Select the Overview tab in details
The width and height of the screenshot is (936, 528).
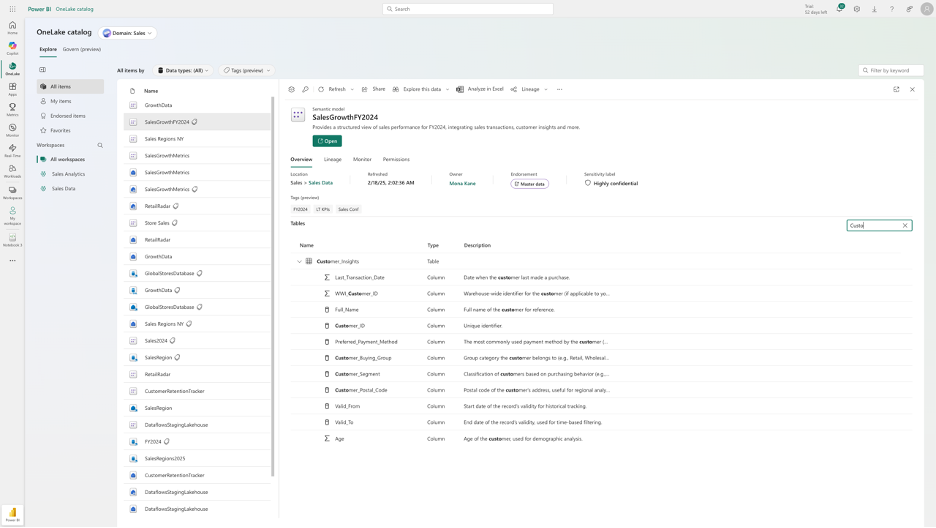tap(301, 159)
